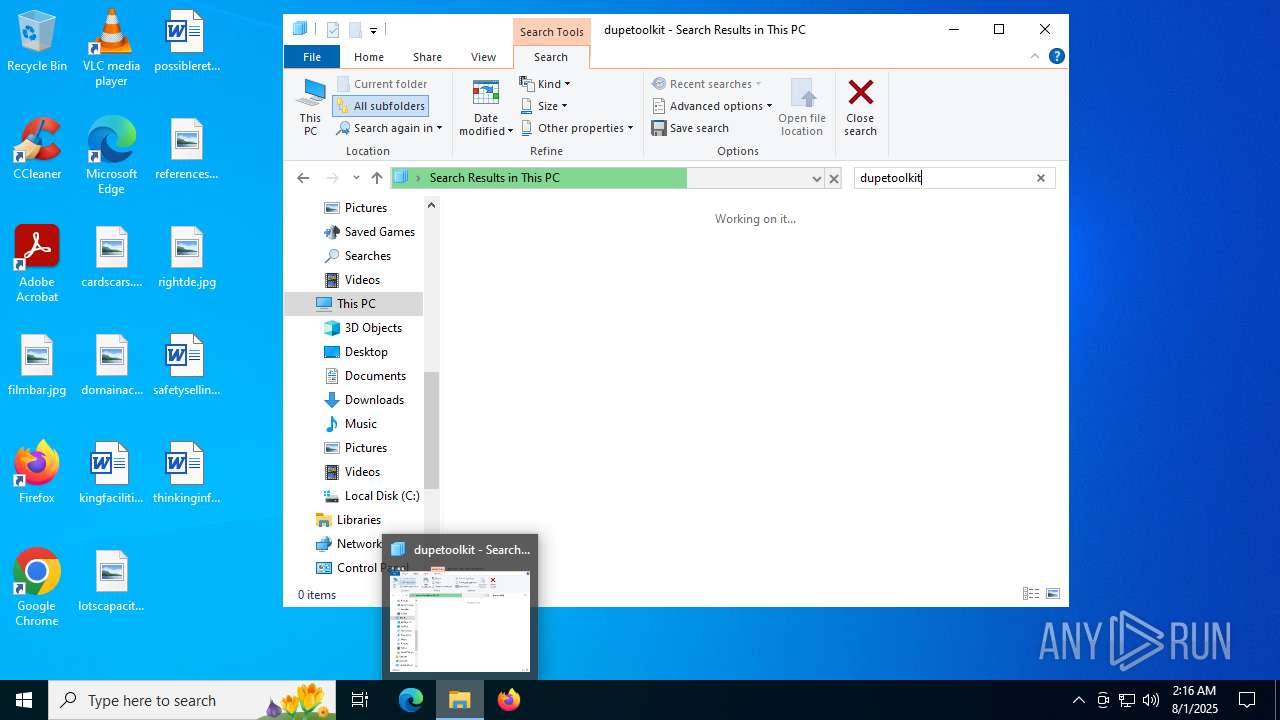Screen dimensions: 1280x720
Task: Switch to the Share ribbon tab
Action: (427, 57)
